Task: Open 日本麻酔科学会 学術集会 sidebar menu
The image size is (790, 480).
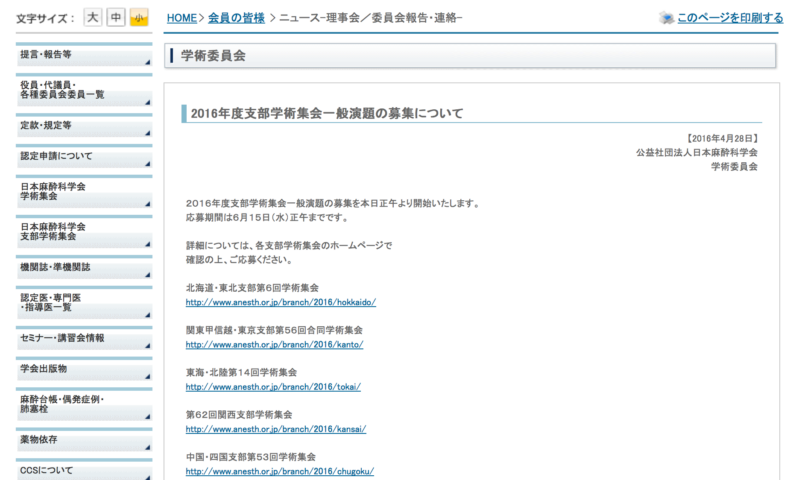Action: pos(84,192)
